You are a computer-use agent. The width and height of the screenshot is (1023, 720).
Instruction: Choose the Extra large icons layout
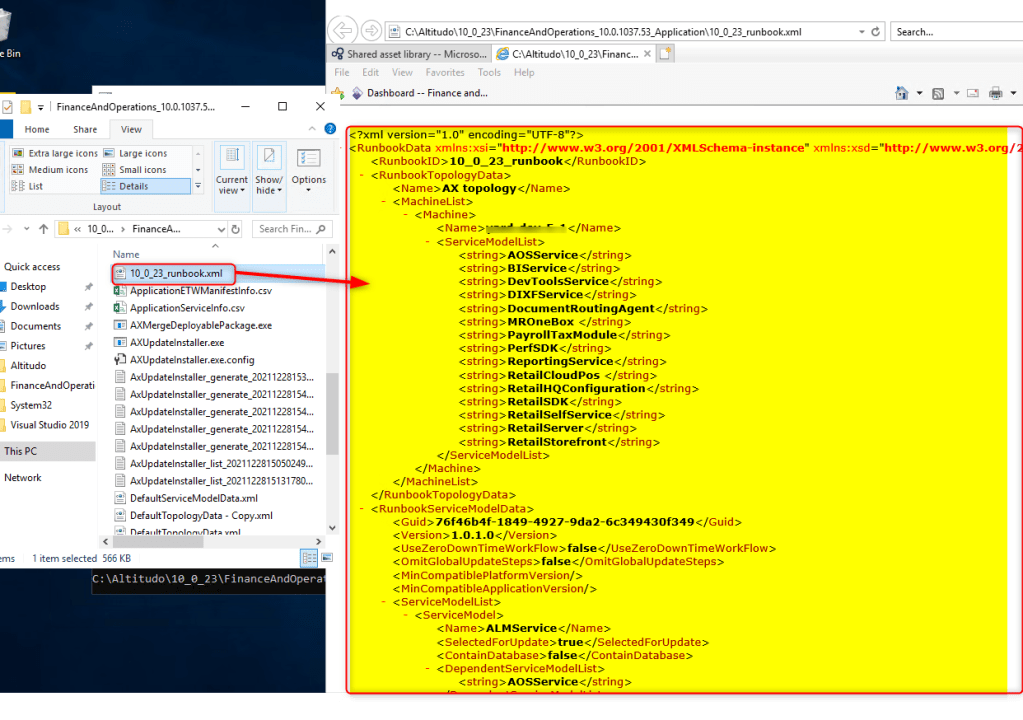tap(62, 153)
